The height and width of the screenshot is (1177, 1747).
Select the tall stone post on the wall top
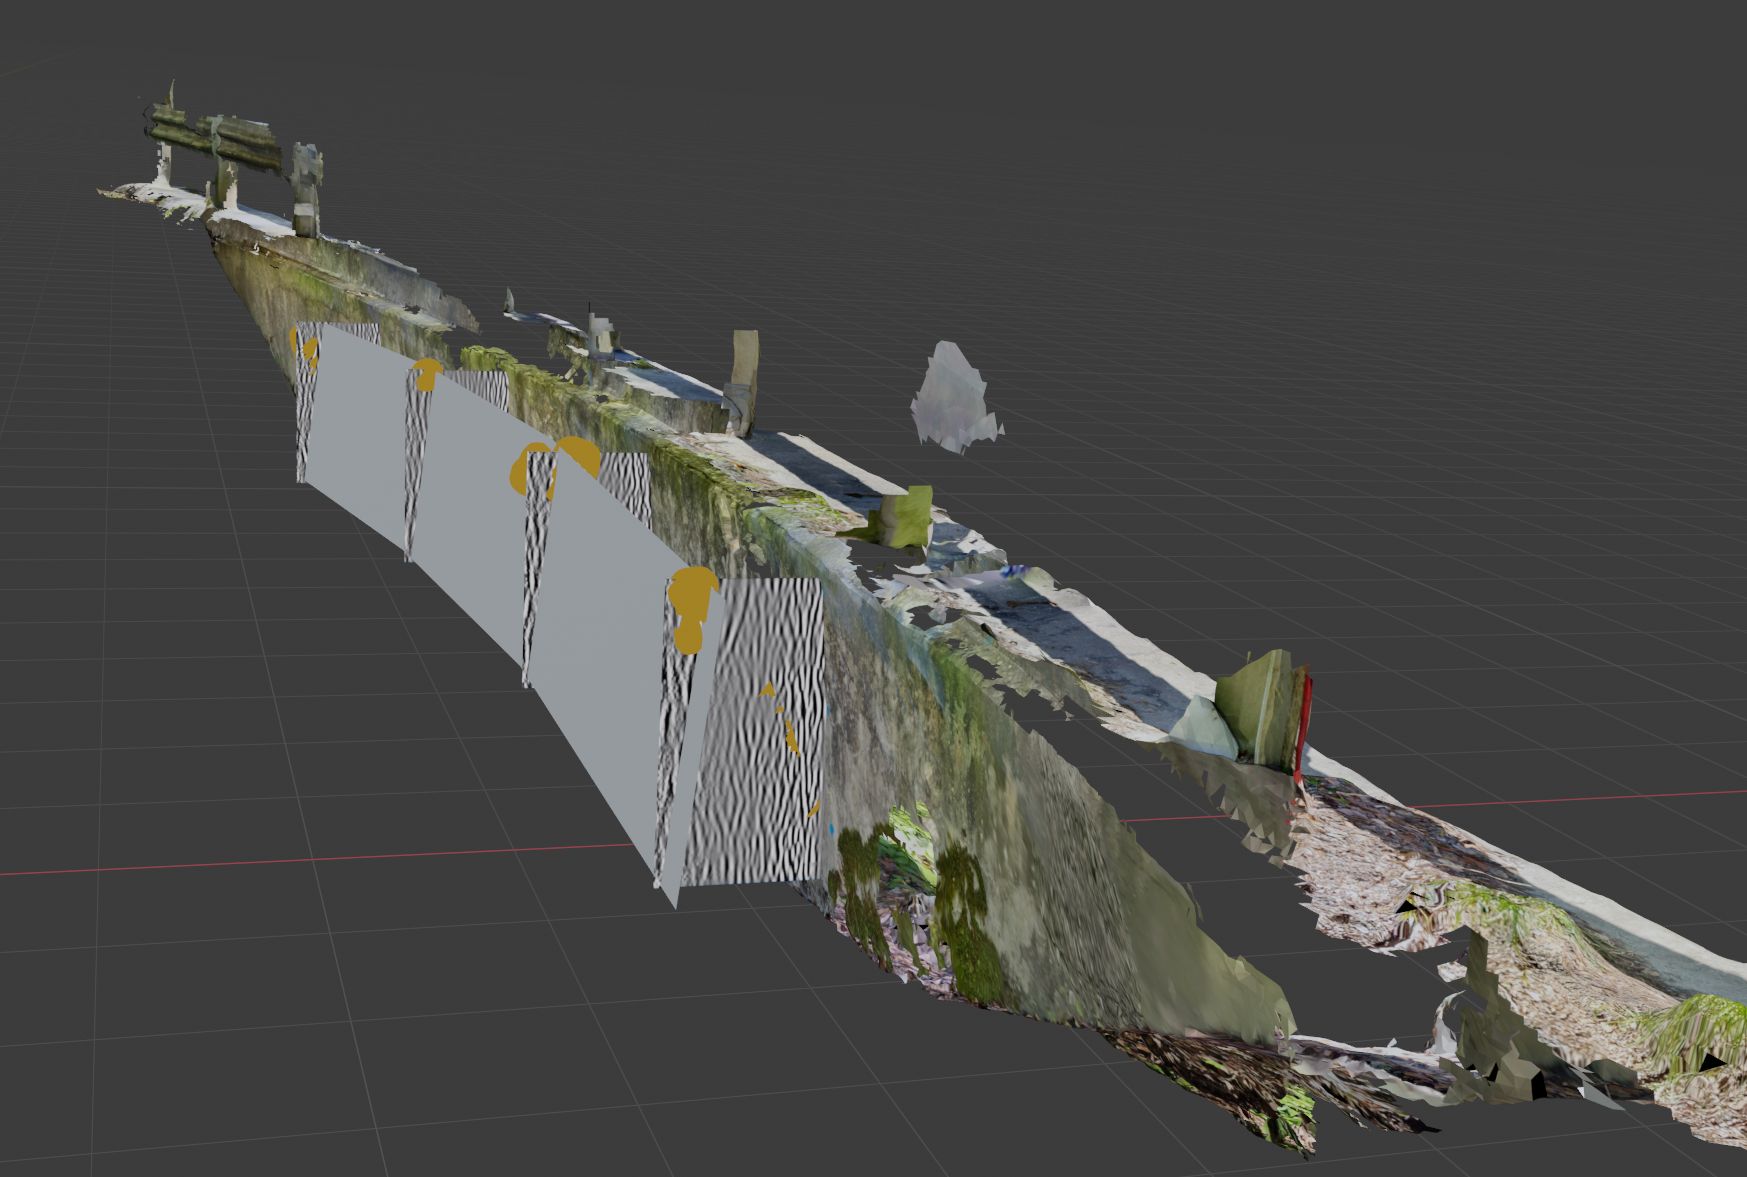(x=743, y=382)
